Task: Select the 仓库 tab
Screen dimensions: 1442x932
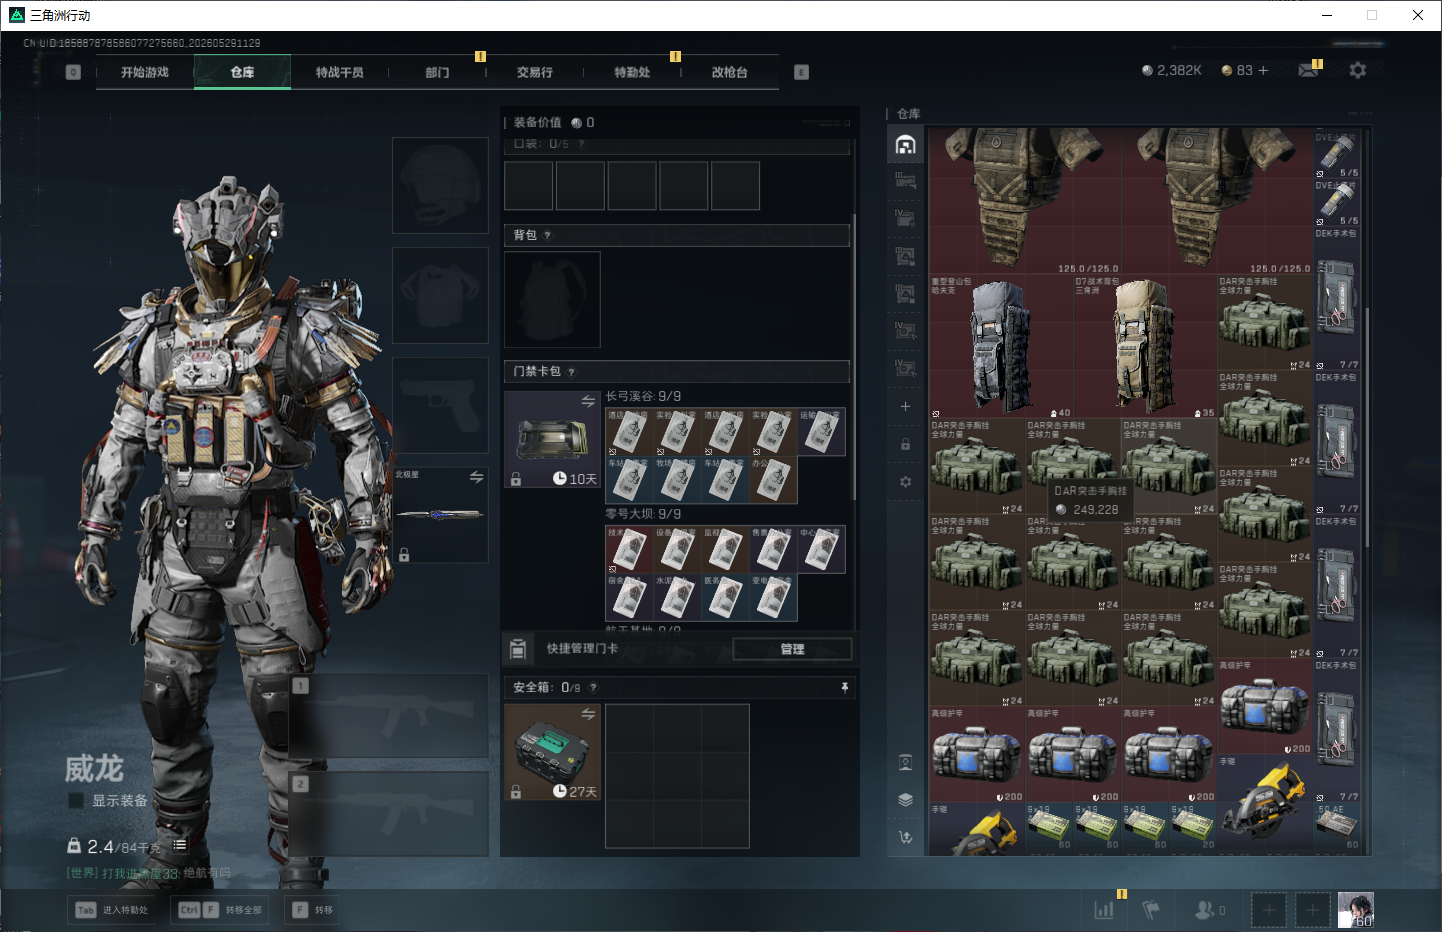Action: [x=243, y=72]
